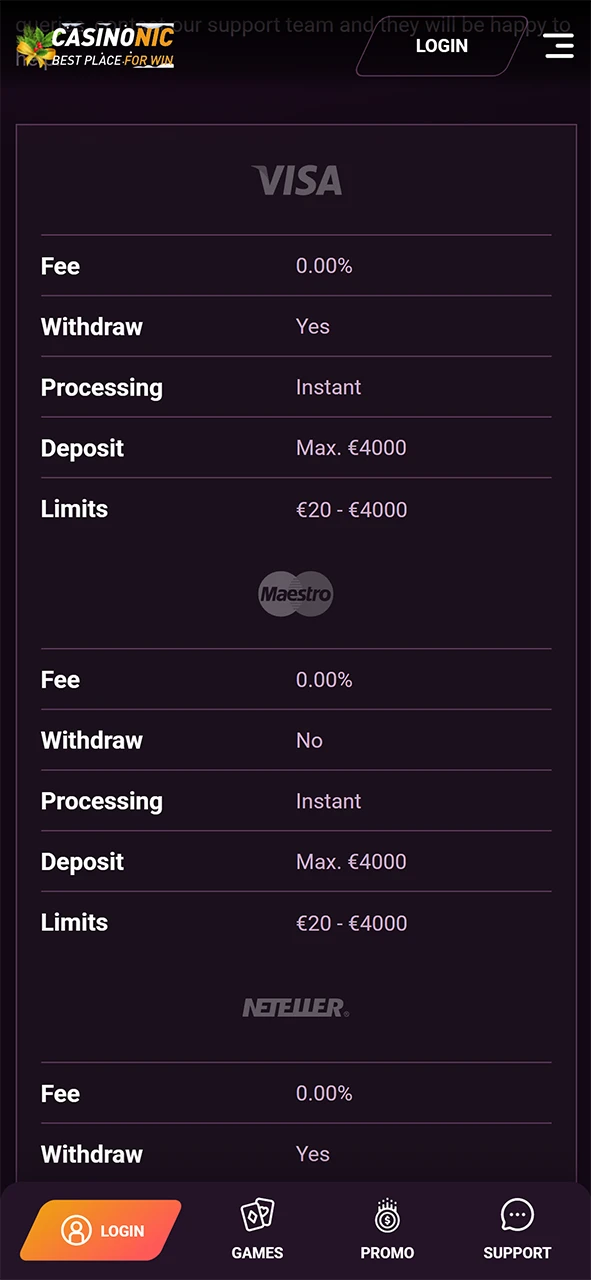Switch to the Games tab in bottom bar

click(257, 1228)
